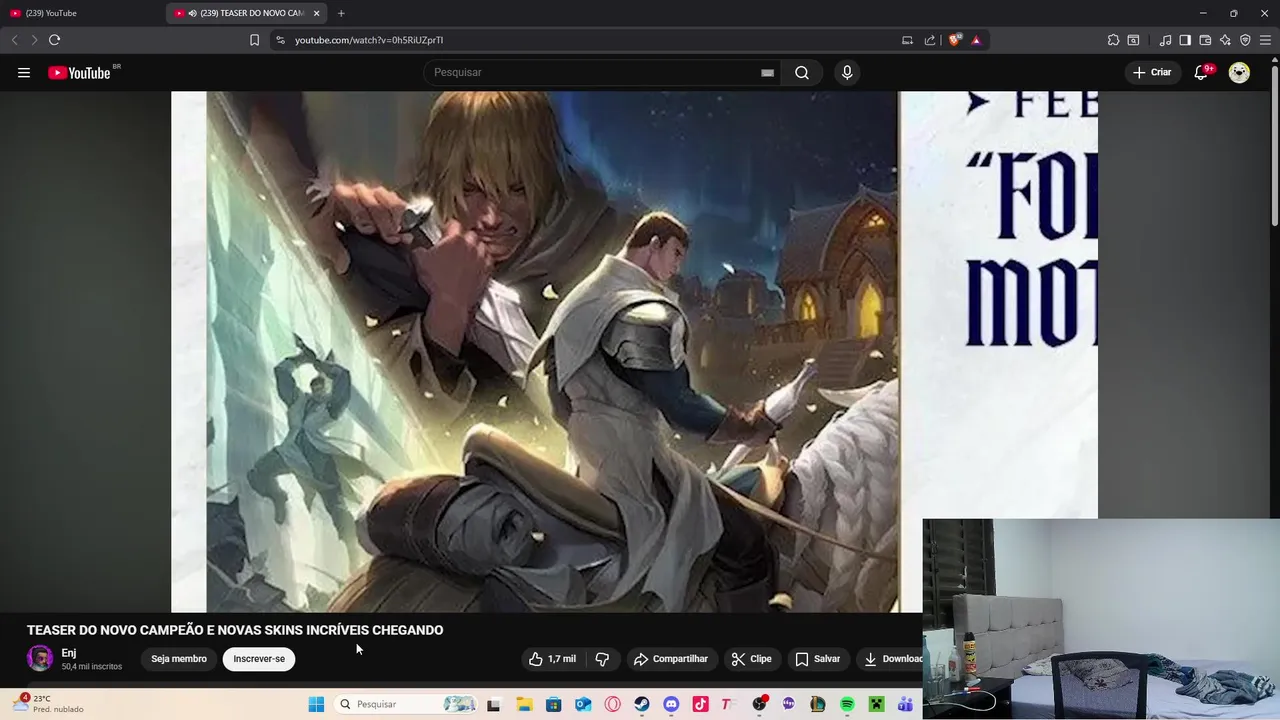Image resolution: width=1280 pixels, height=720 pixels.
Task: Open the Enj channel name link
Action: click(x=69, y=653)
